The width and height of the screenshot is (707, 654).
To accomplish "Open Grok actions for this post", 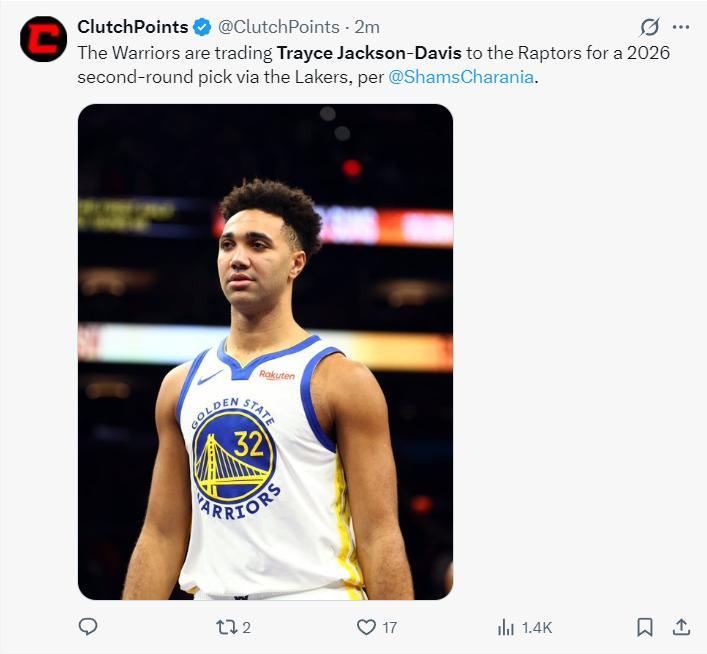I will tap(649, 27).
